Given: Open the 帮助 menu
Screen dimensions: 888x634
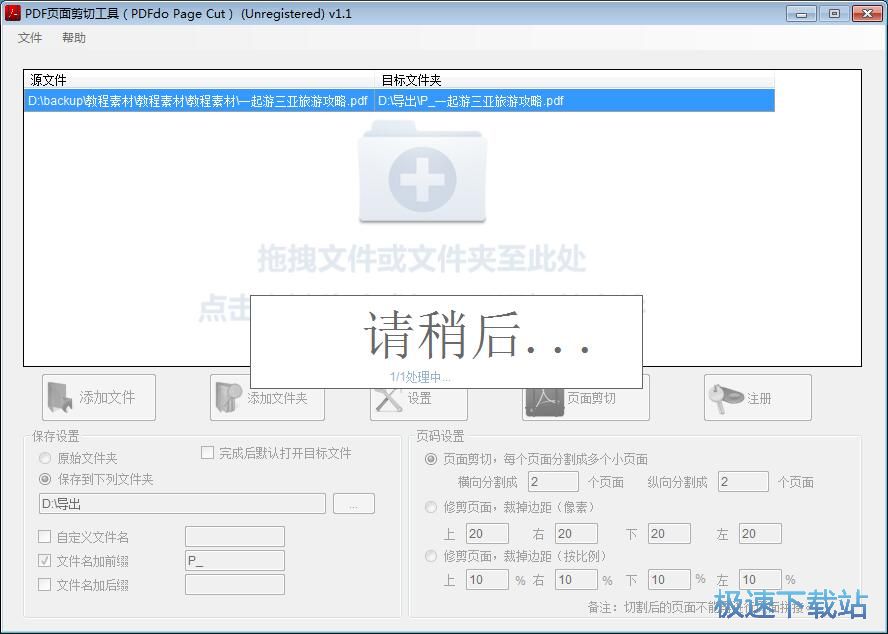Looking at the screenshot, I should click(x=73, y=37).
